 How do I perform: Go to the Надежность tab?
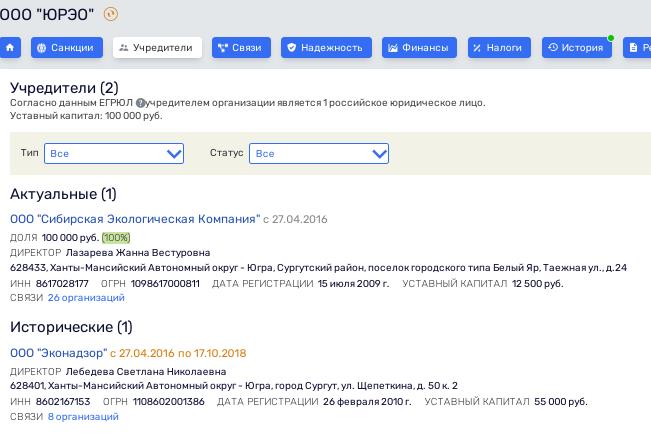(x=326, y=48)
